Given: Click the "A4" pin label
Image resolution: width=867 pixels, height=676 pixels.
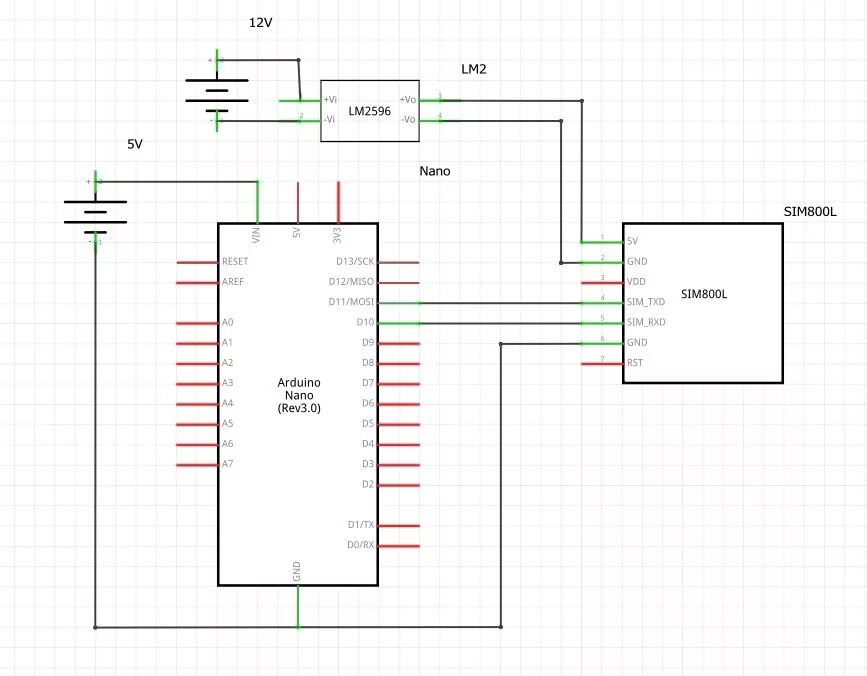Looking at the screenshot, I should tap(228, 403).
